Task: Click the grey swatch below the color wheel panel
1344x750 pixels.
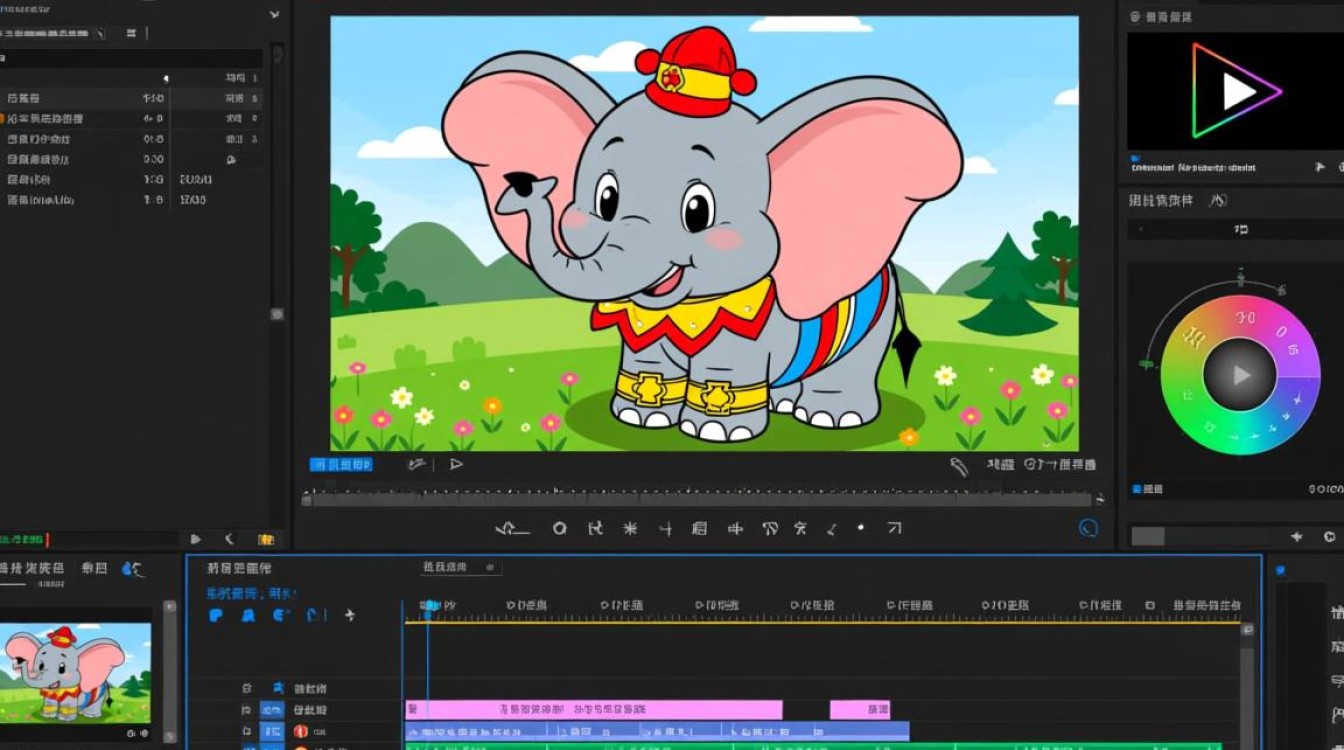Action: (x=1148, y=537)
